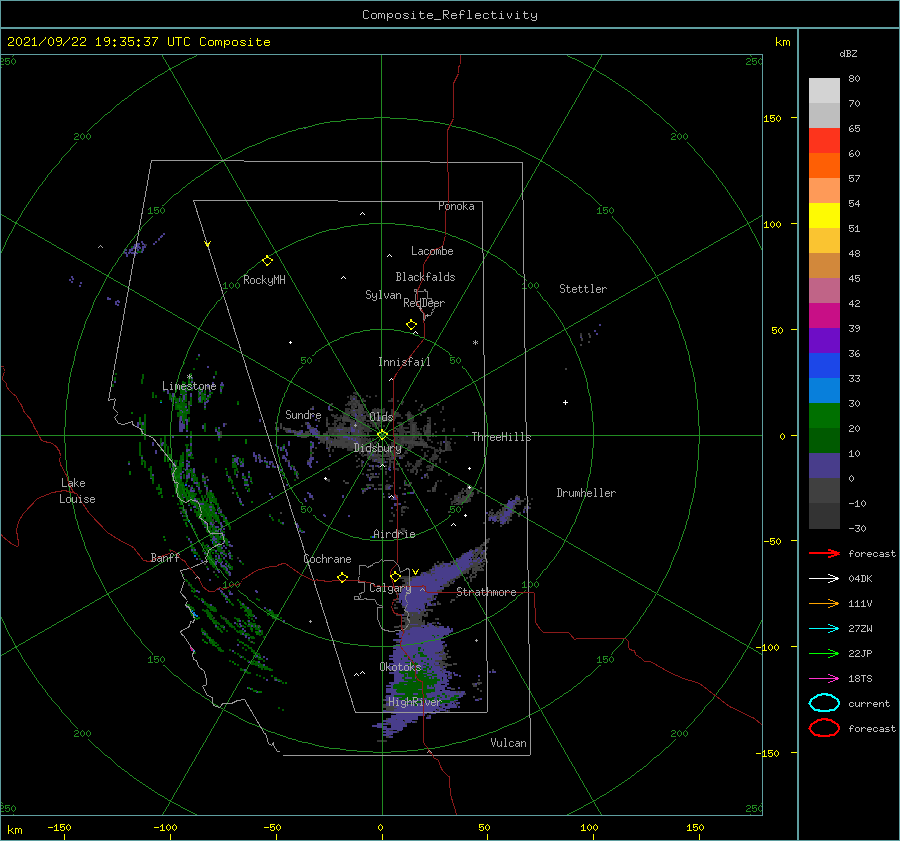The image size is (900, 841).
Task: Pick the blue 36-33 dBZ color band
Action: pos(824,366)
